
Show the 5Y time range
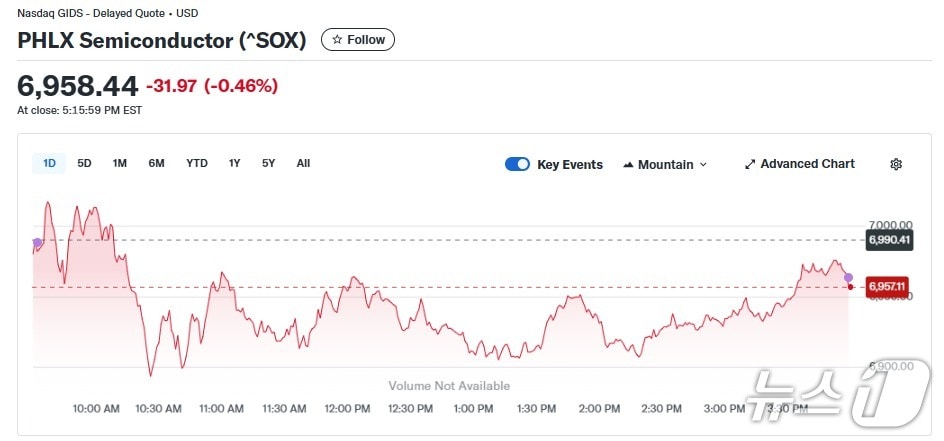coord(269,163)
